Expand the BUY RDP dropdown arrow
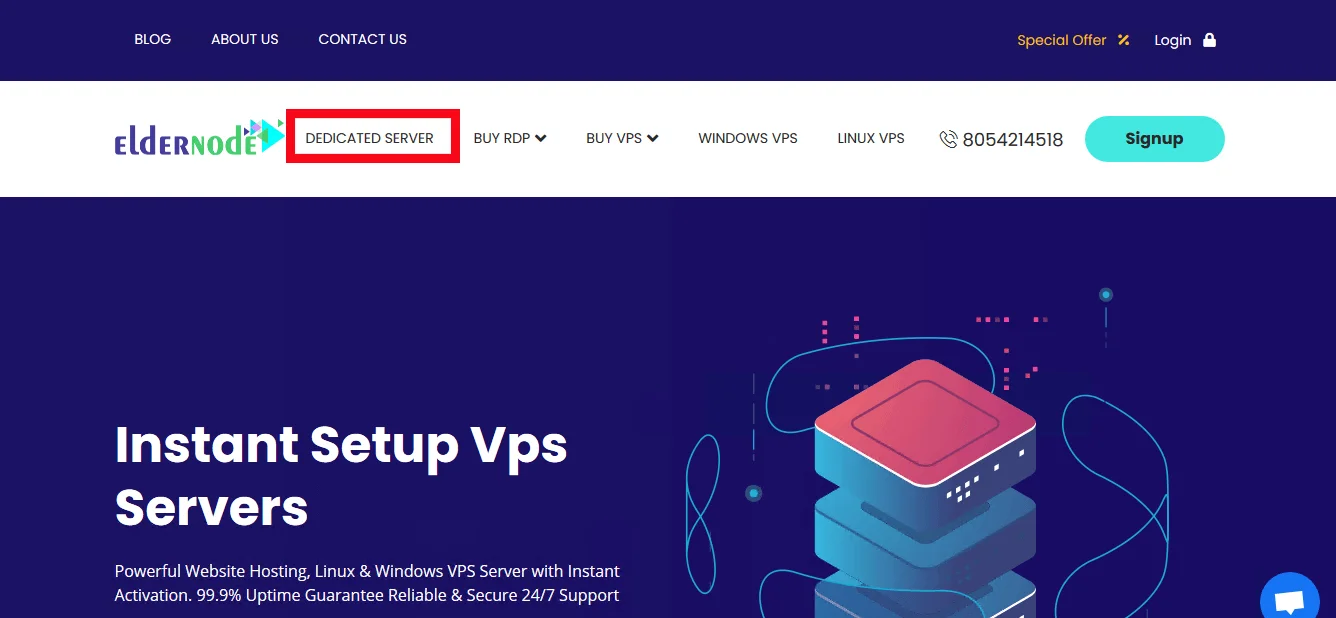This screenshot has width=1336, height=618. point(541,139)
